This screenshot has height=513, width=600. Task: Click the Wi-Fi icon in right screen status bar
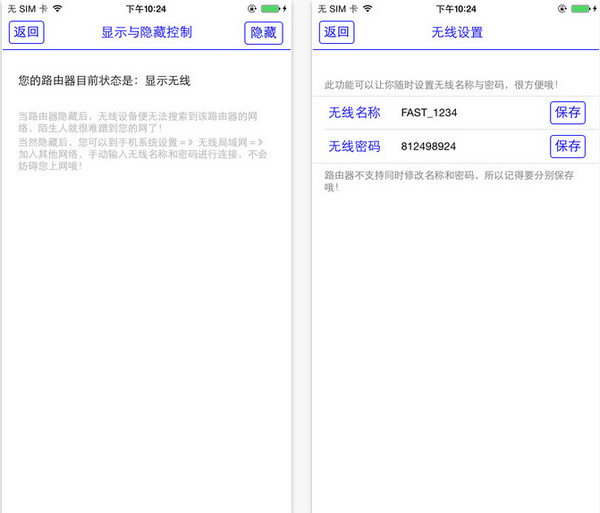pyautogui.click(x=368, y=8)
